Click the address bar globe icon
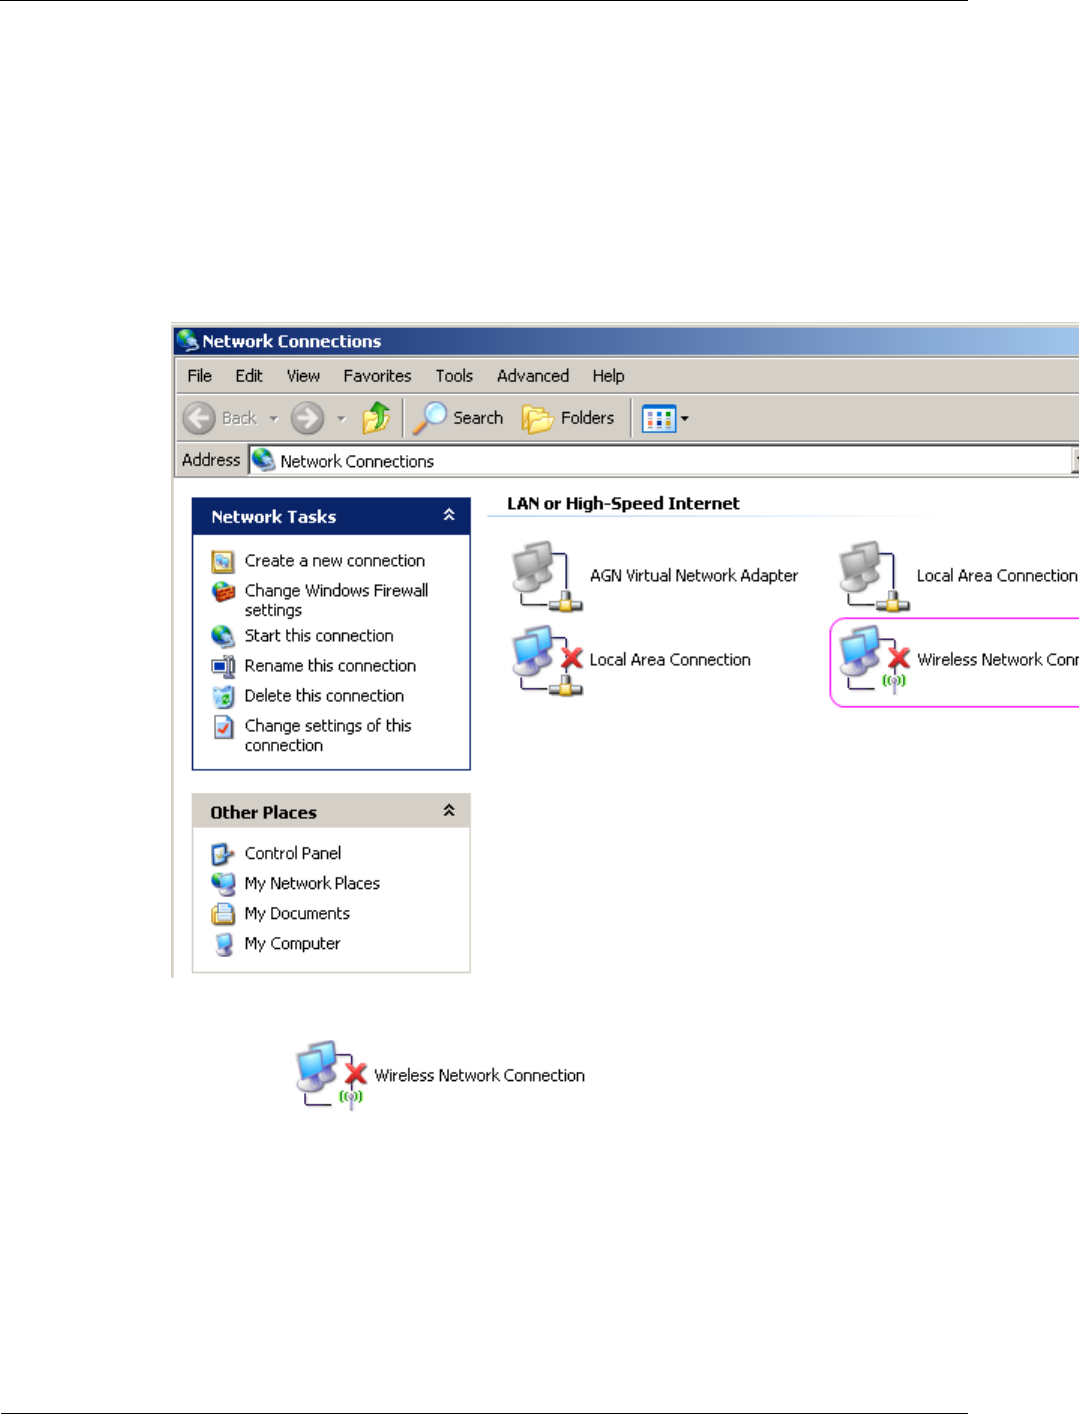1079x1414 pixels. [x=263, y=460]
